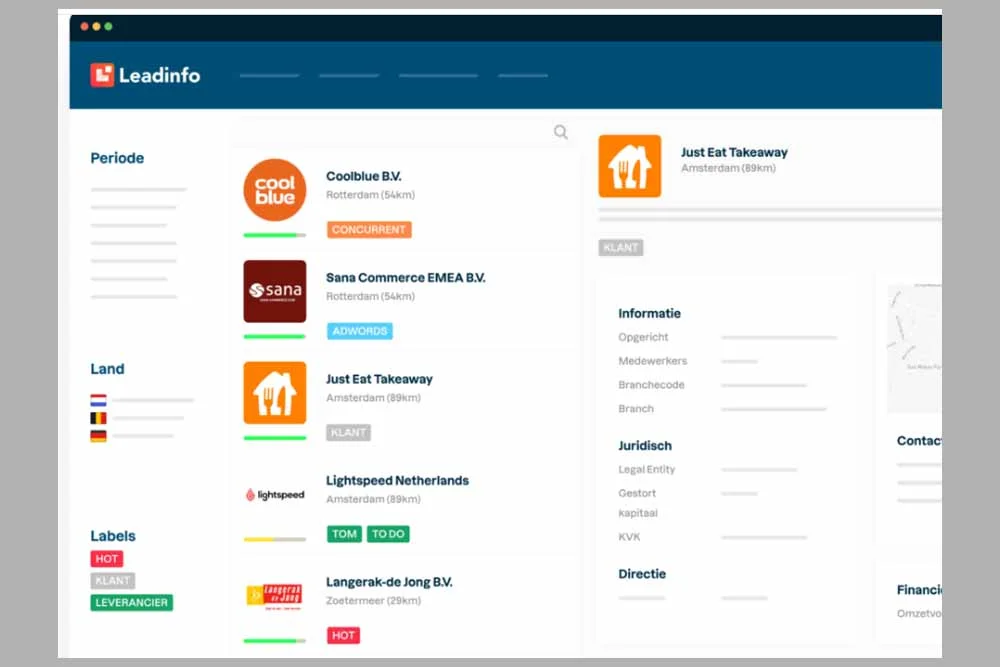Screen dimensions: 1000x667
Task: Open Lightspeed Netherlands company name
Action: click(x=397, y=481)
